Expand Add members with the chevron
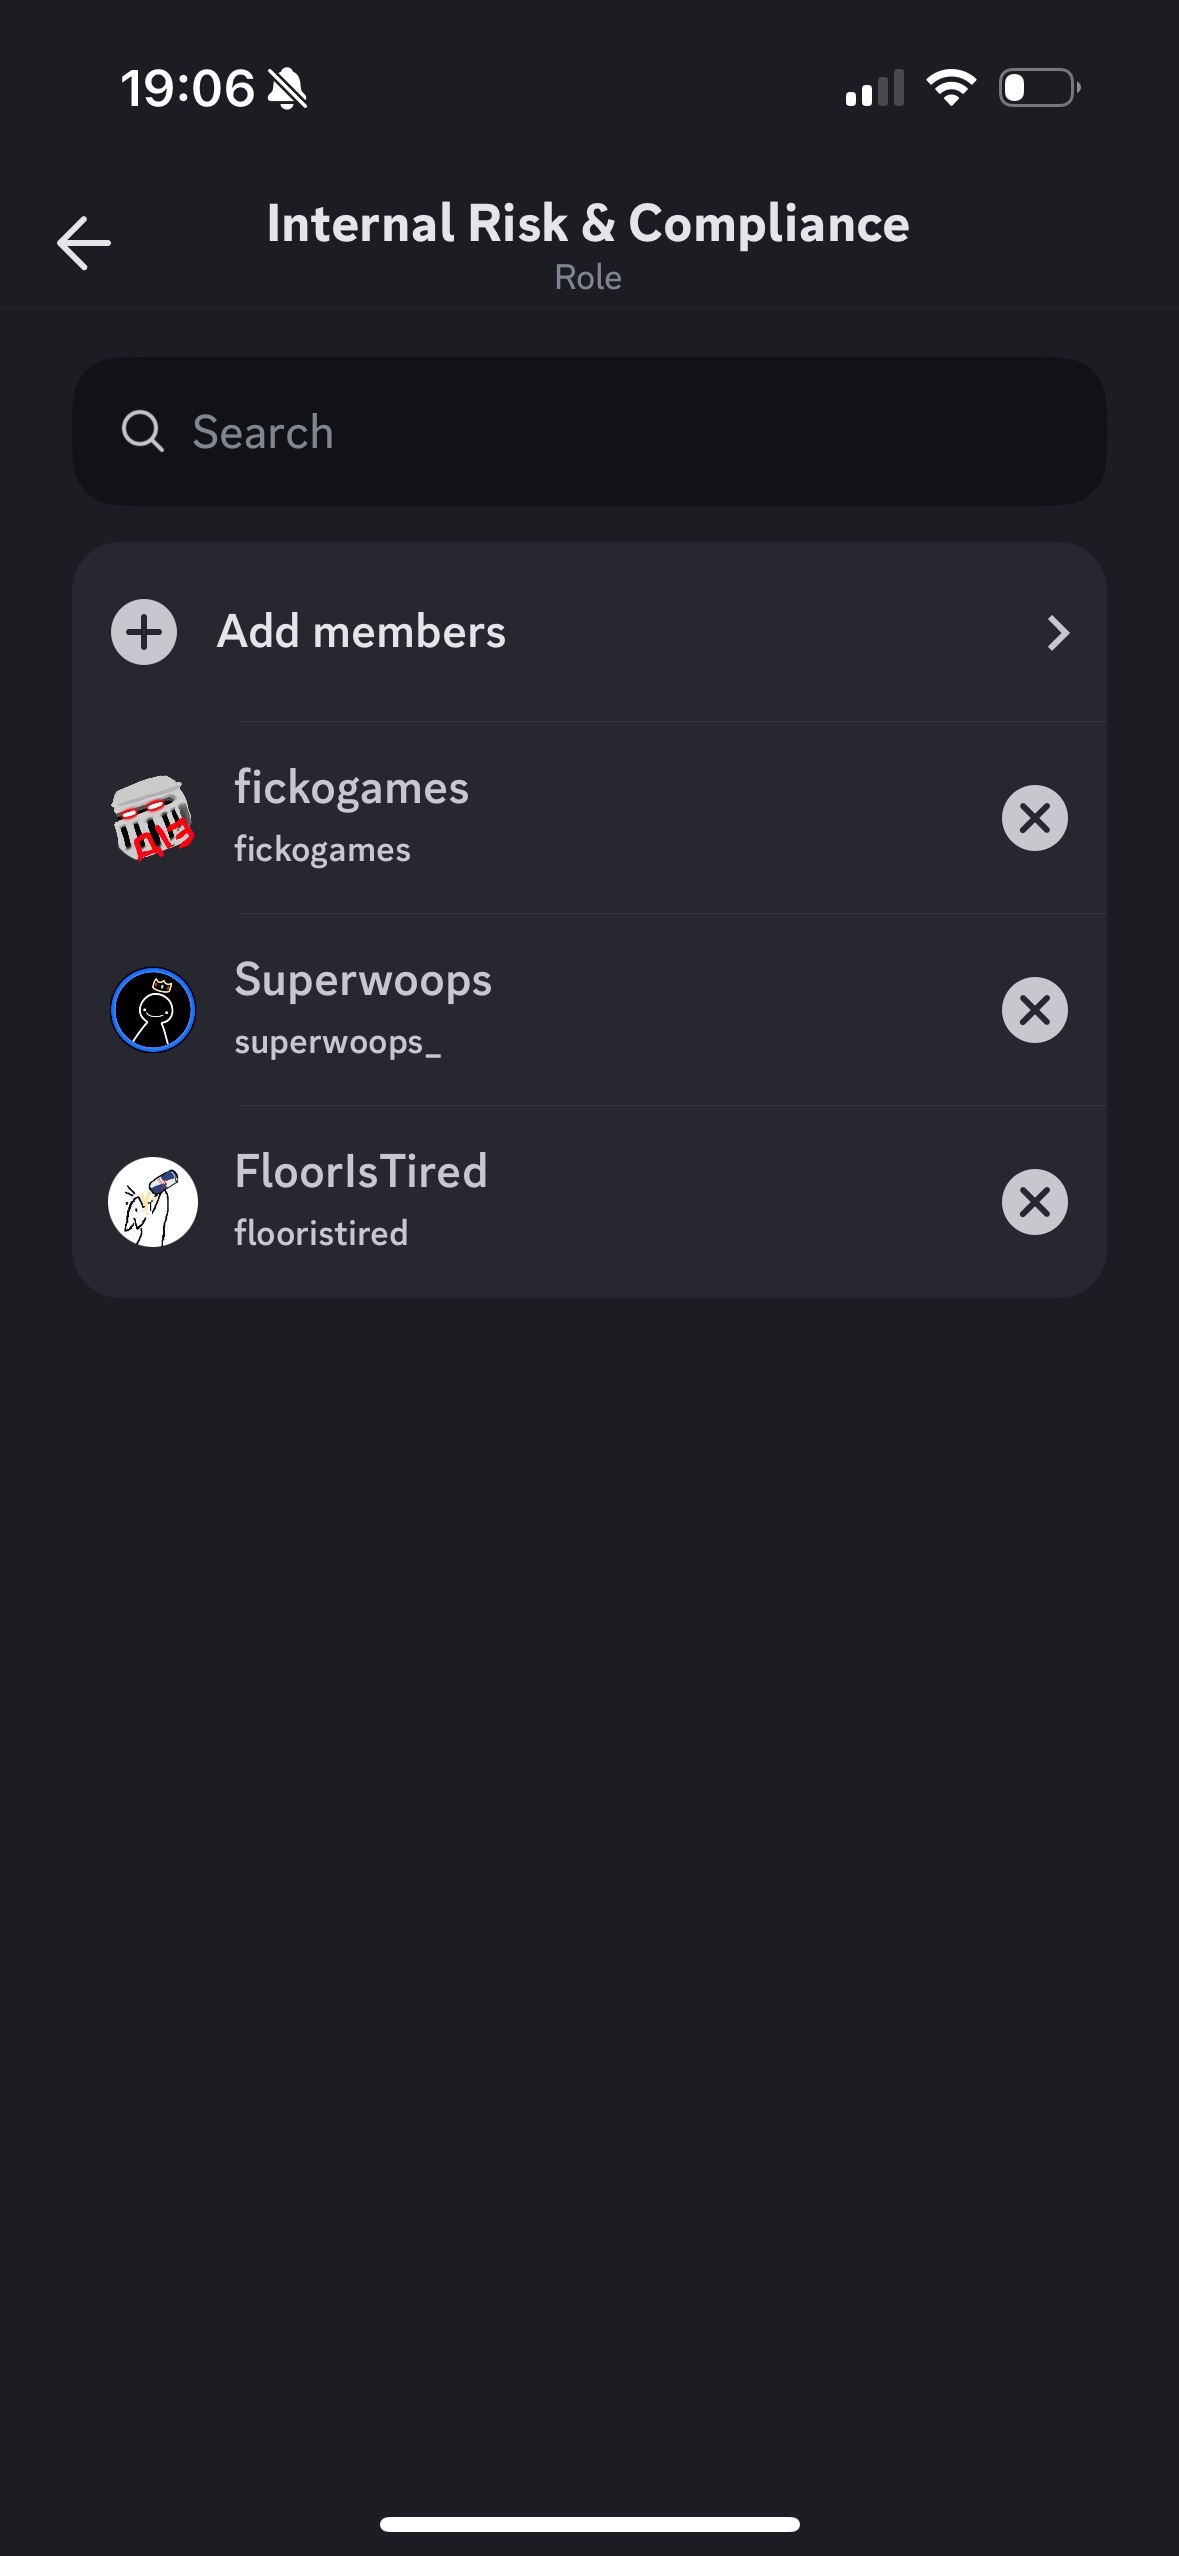Image resolution: width=1179 pixels, height=2556 pixels. pos(1058,632)
